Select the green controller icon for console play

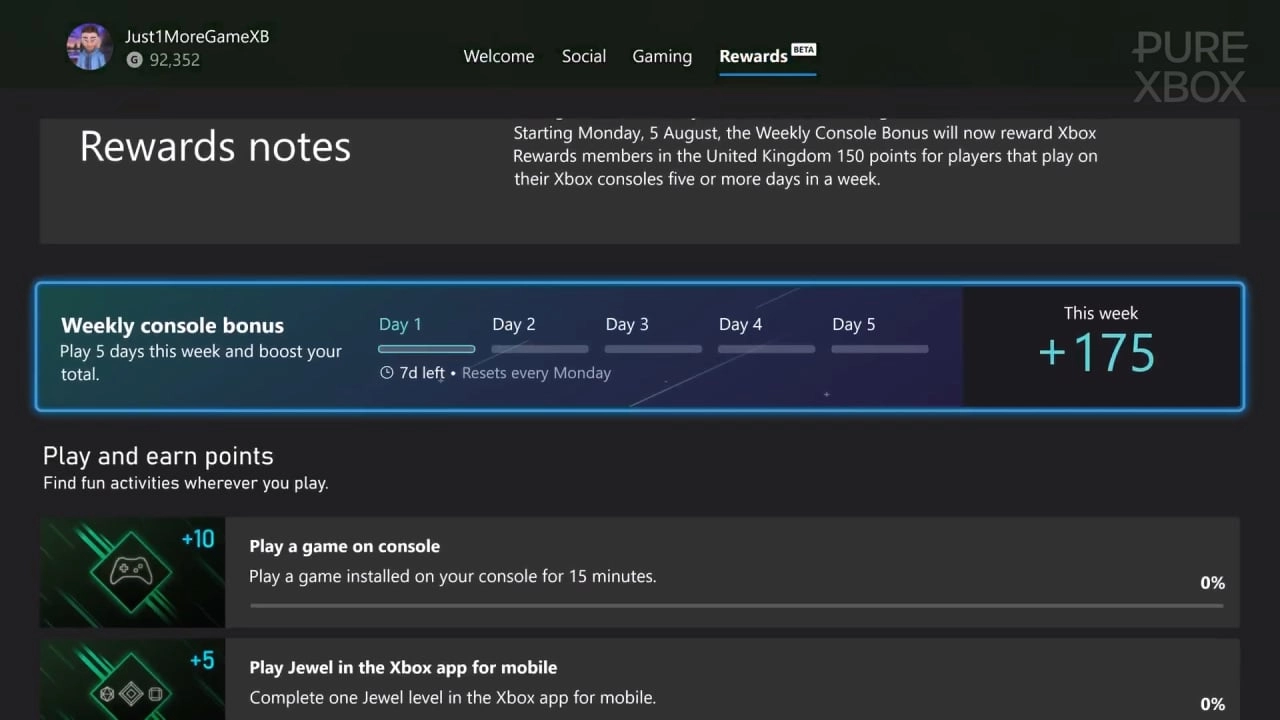click(131, 572)
